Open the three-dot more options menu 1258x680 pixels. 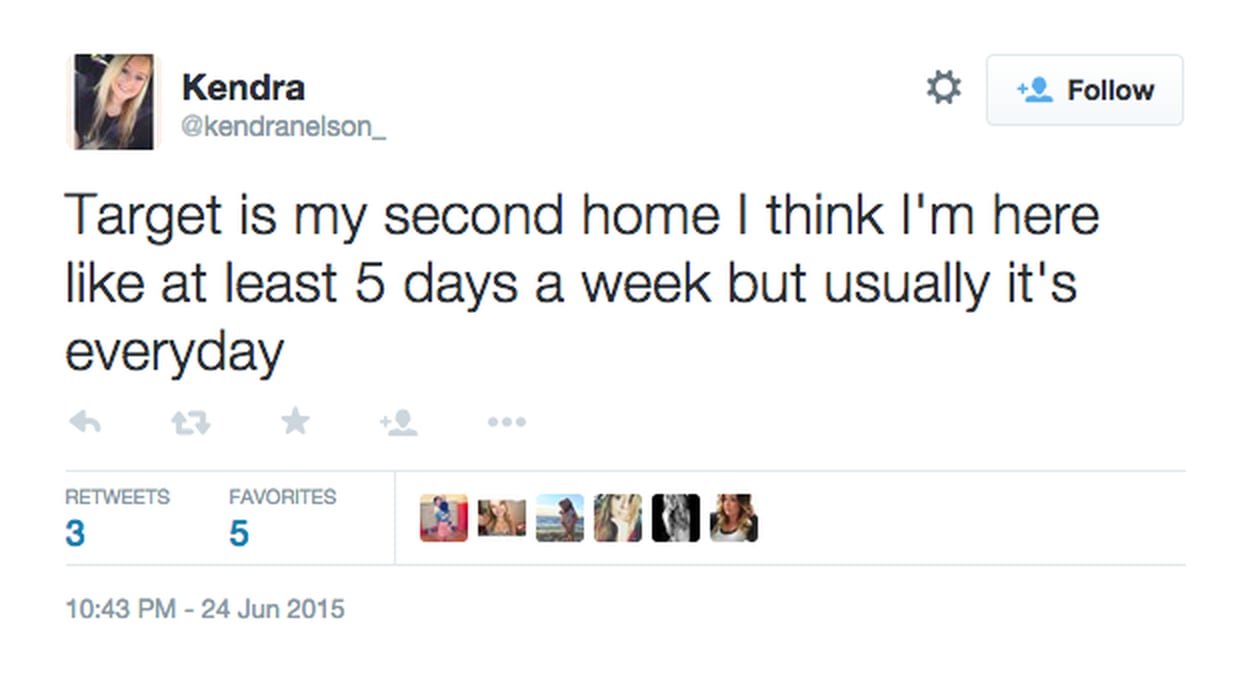pyautogui.click(x=506, y=423)
